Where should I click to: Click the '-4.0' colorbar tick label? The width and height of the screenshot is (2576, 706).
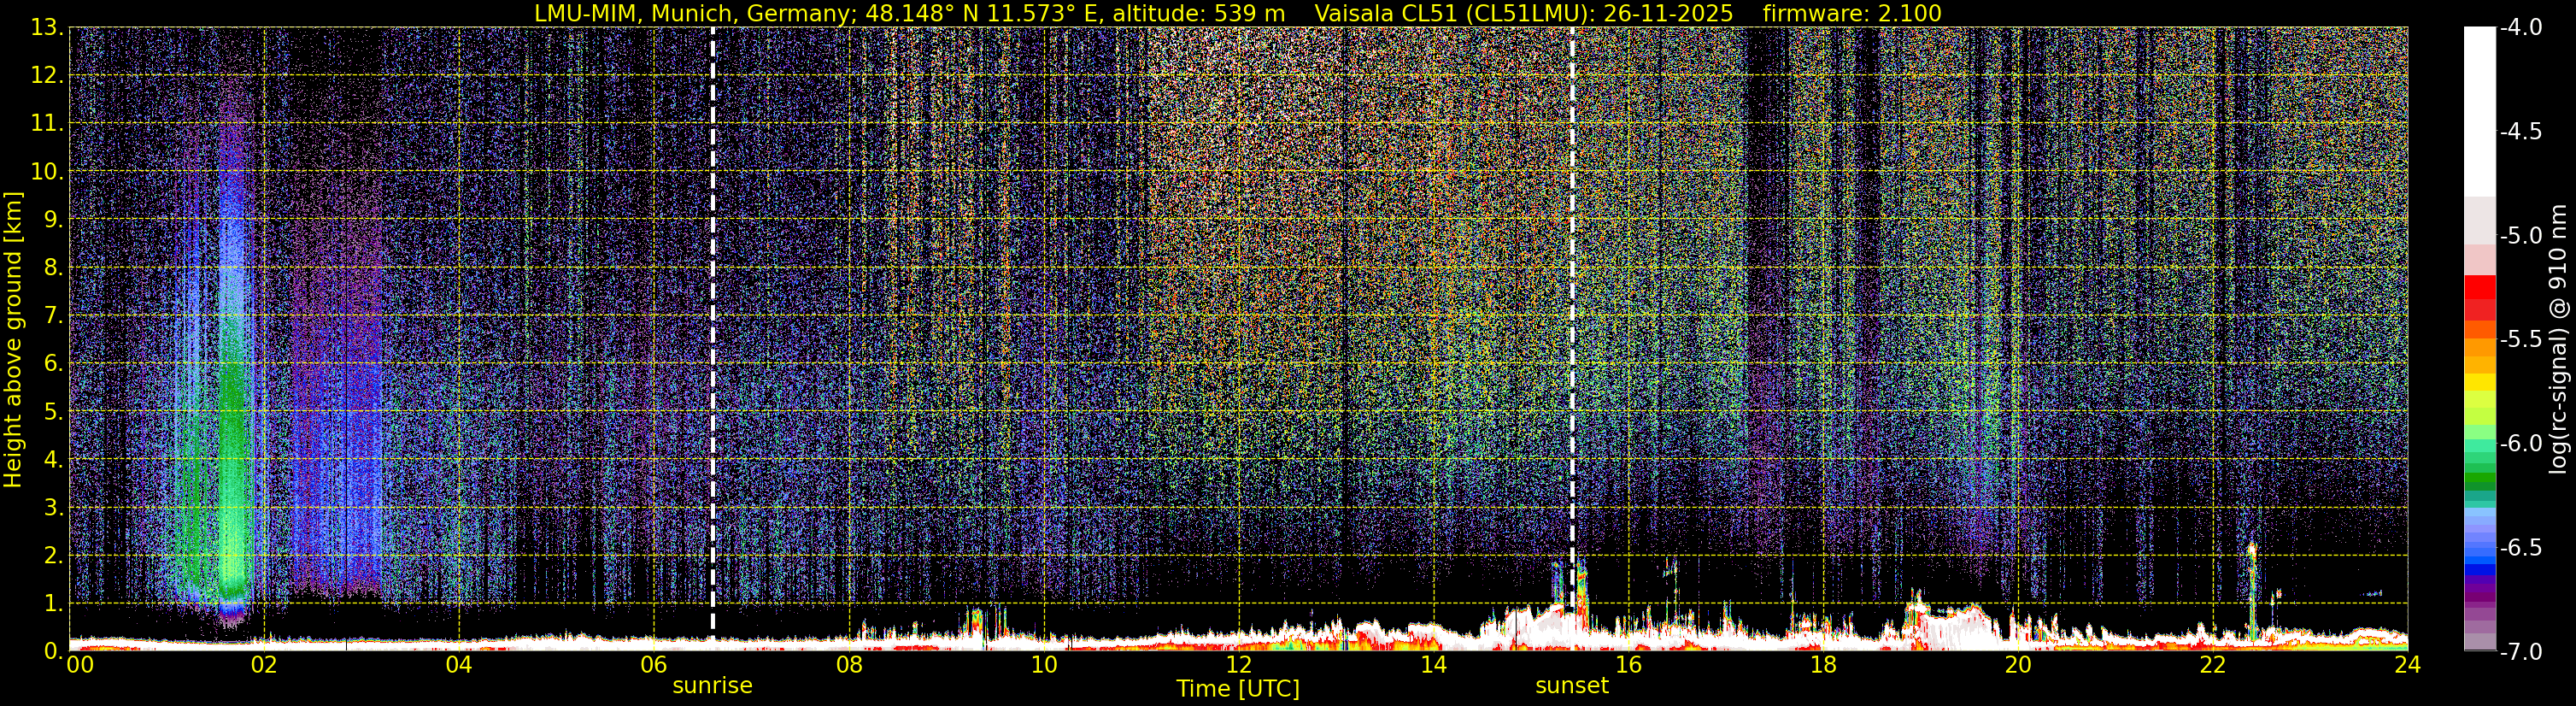(2520, 28)
